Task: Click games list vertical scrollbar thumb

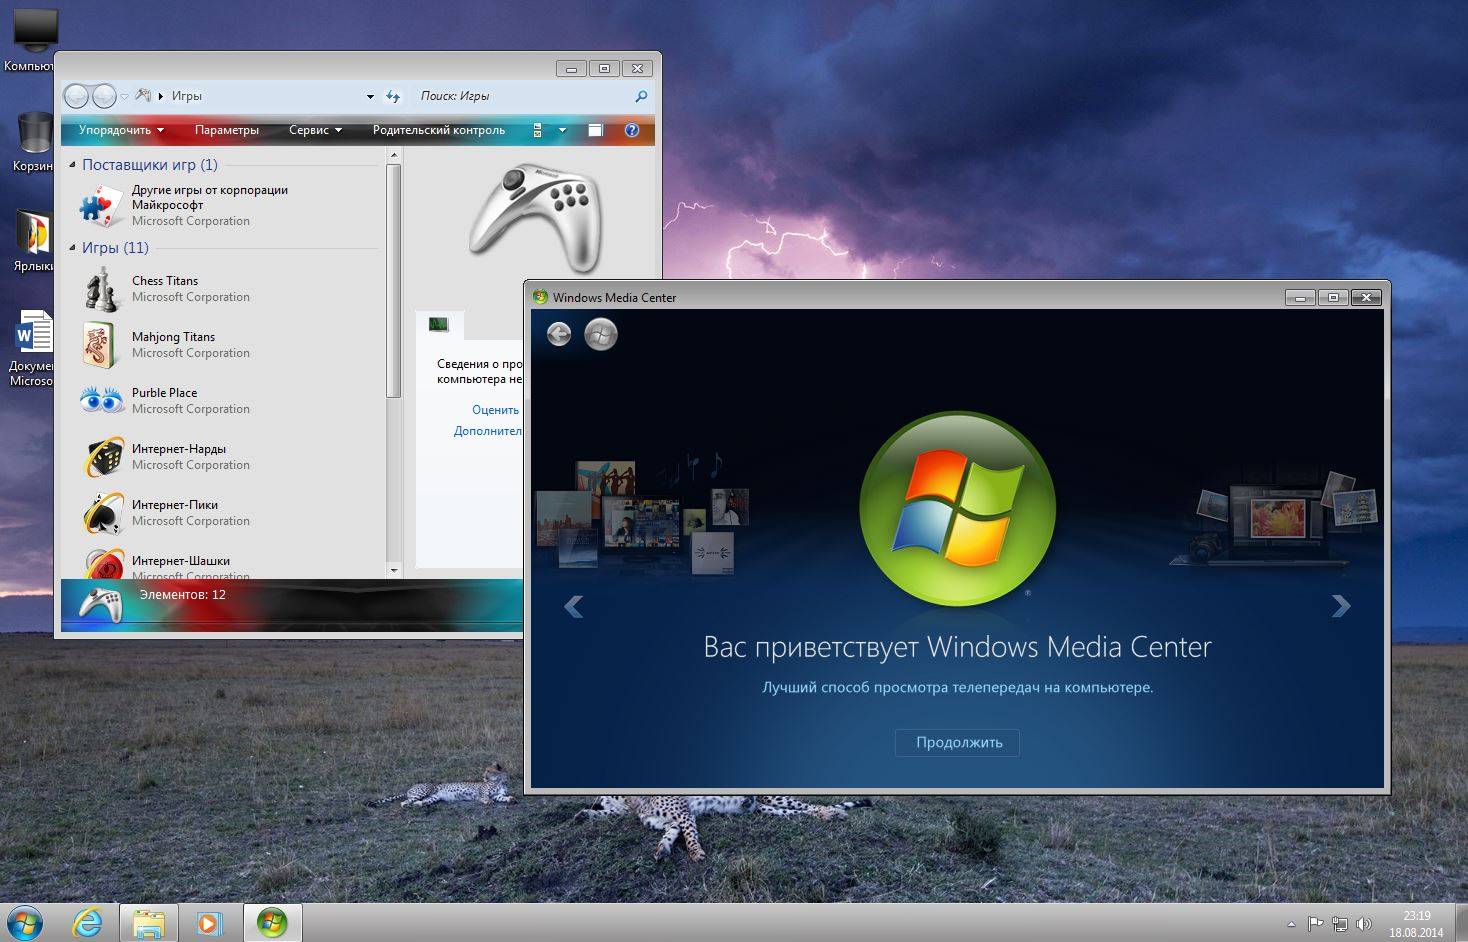Action: 394,280
